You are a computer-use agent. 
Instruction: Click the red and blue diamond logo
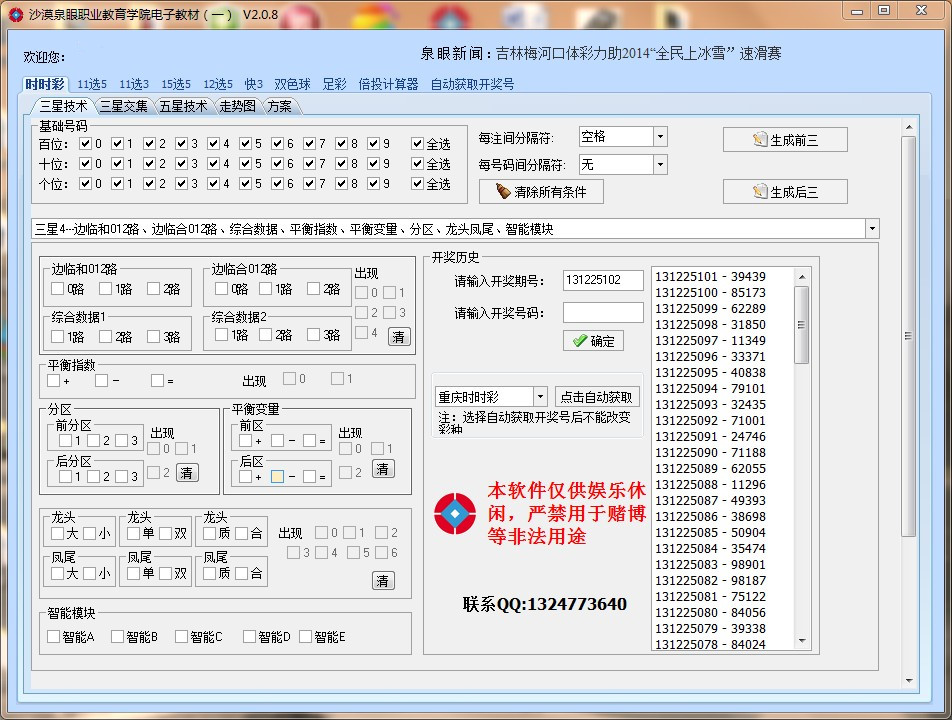point(455,514)
